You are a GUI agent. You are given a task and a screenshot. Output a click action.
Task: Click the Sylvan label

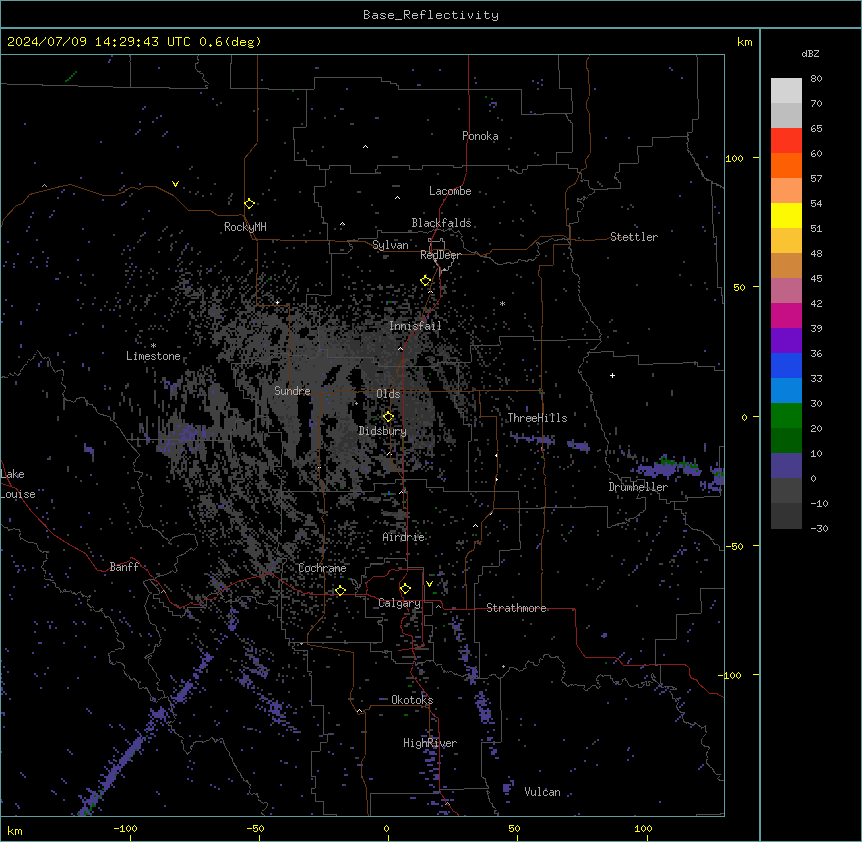click(390, 245)
